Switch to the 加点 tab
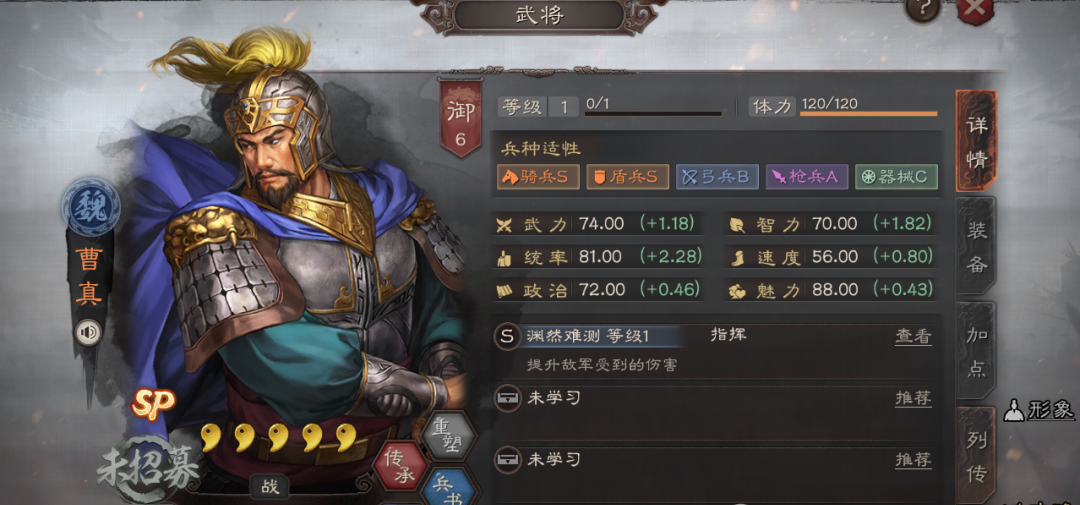Image resolution: width=1080 pixels, height=505 pixels. point(977,351)
